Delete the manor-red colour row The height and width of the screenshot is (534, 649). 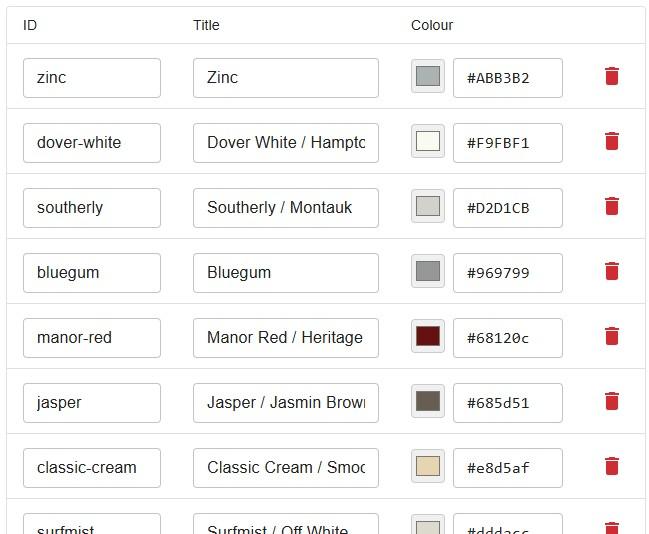click(612, 336)
